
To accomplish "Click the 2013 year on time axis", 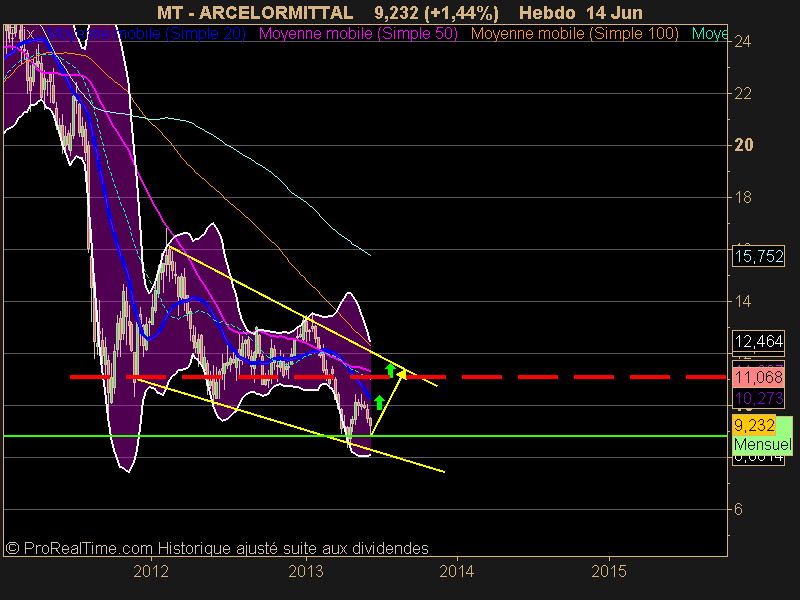I will (306, 571).
